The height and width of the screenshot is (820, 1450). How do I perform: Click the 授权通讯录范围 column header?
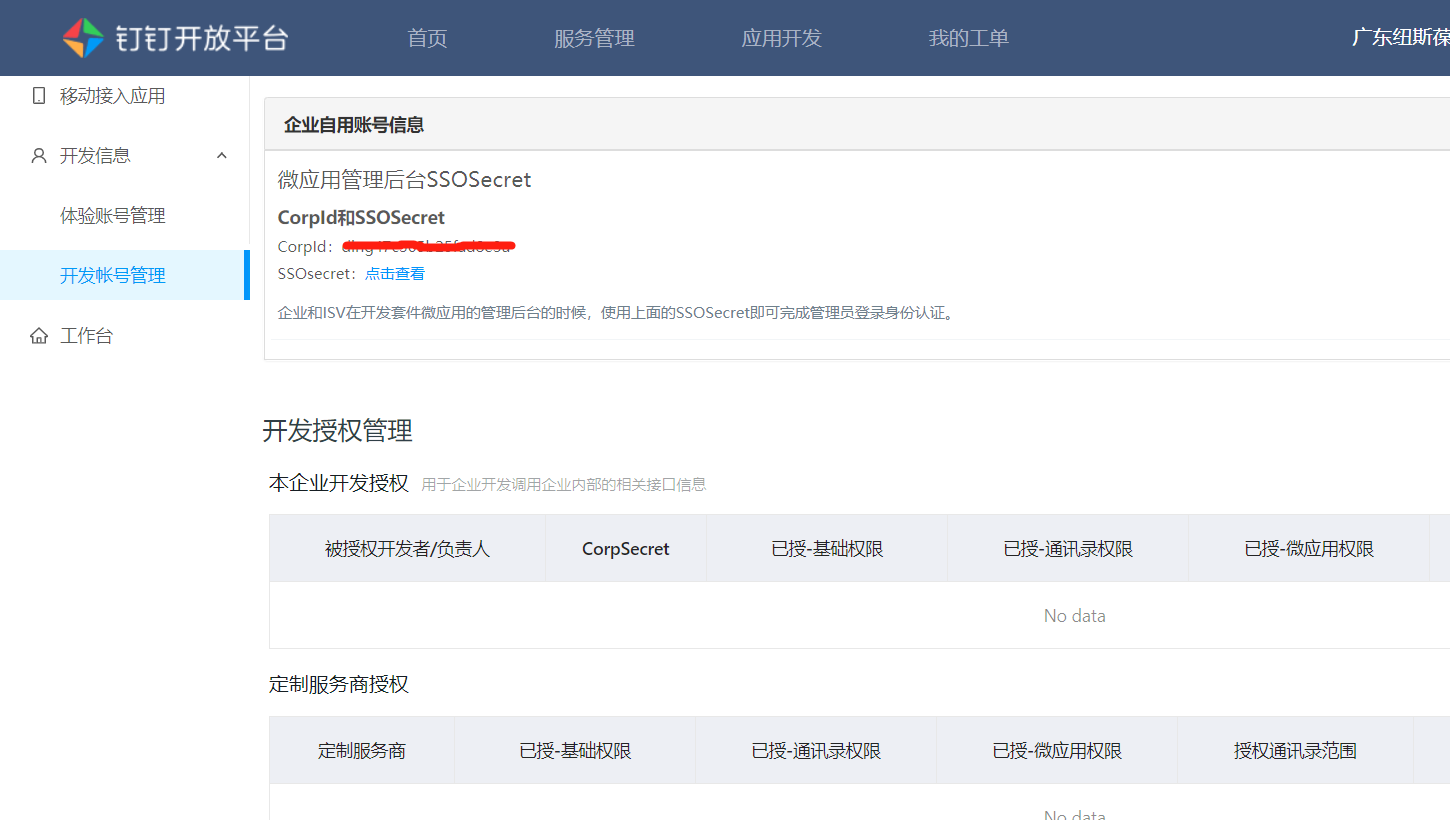tap(1295, 751)
